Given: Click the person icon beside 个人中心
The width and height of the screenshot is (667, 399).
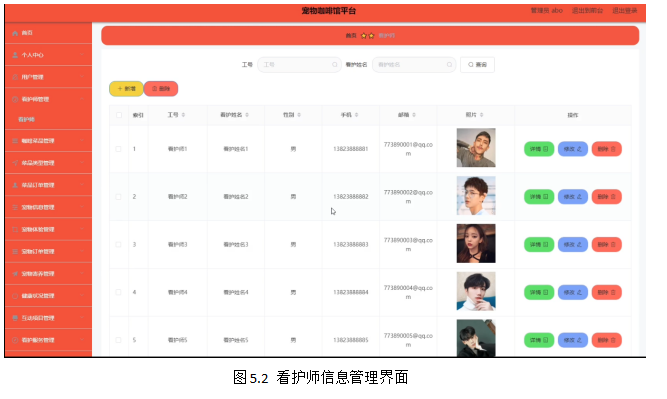Looking at the screenshot, I should (x=15, y=55).
